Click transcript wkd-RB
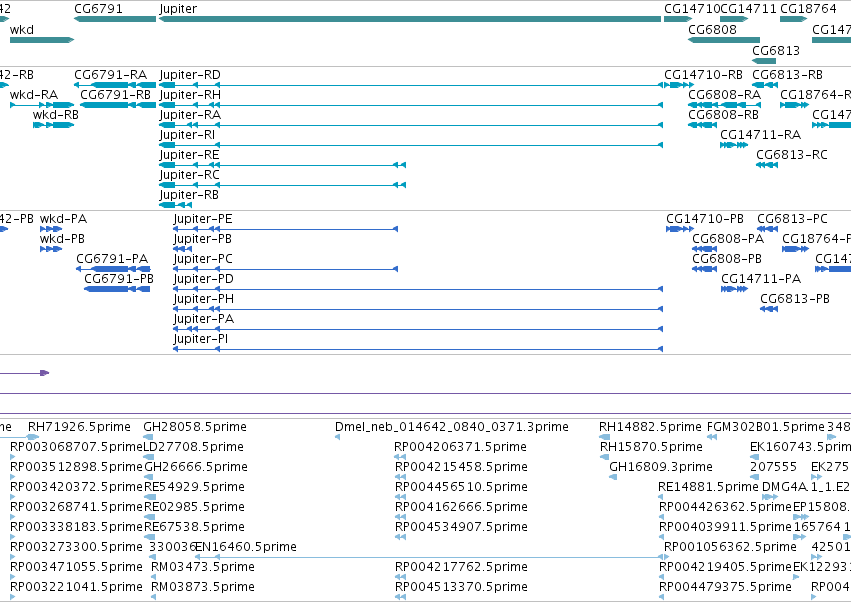 click(53, 125)
